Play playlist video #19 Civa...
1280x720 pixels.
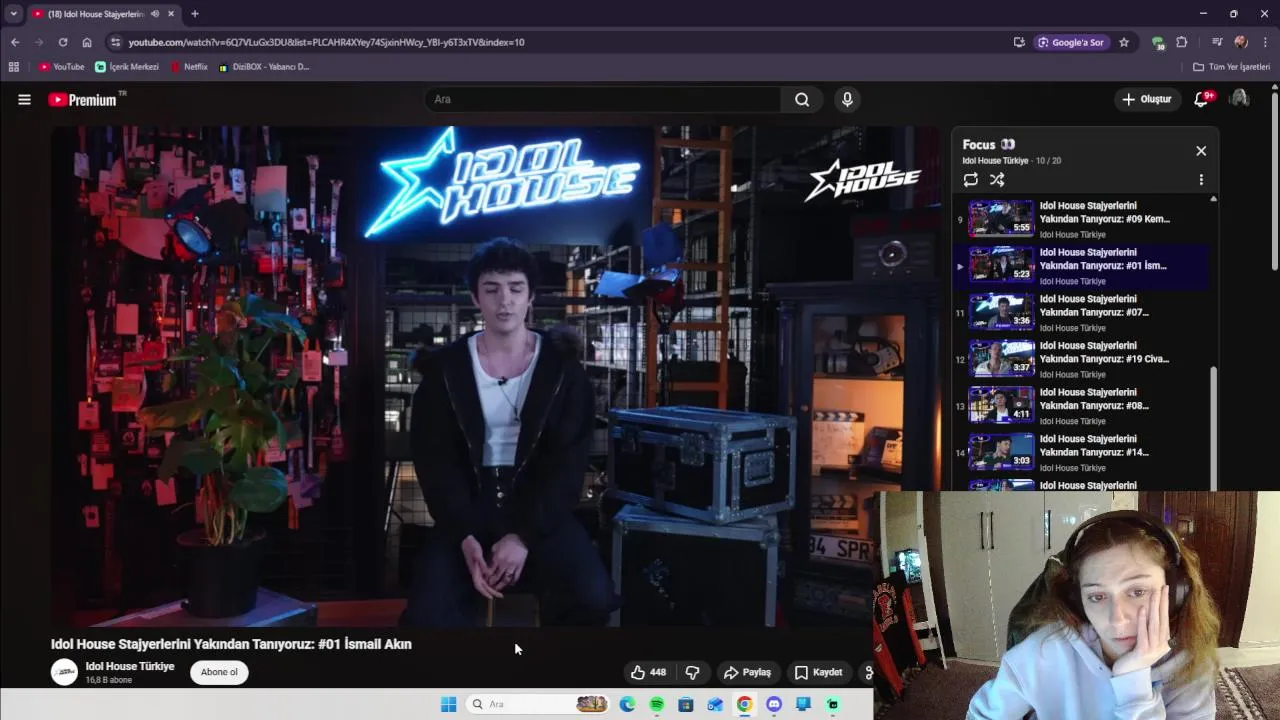[1080, 359]
